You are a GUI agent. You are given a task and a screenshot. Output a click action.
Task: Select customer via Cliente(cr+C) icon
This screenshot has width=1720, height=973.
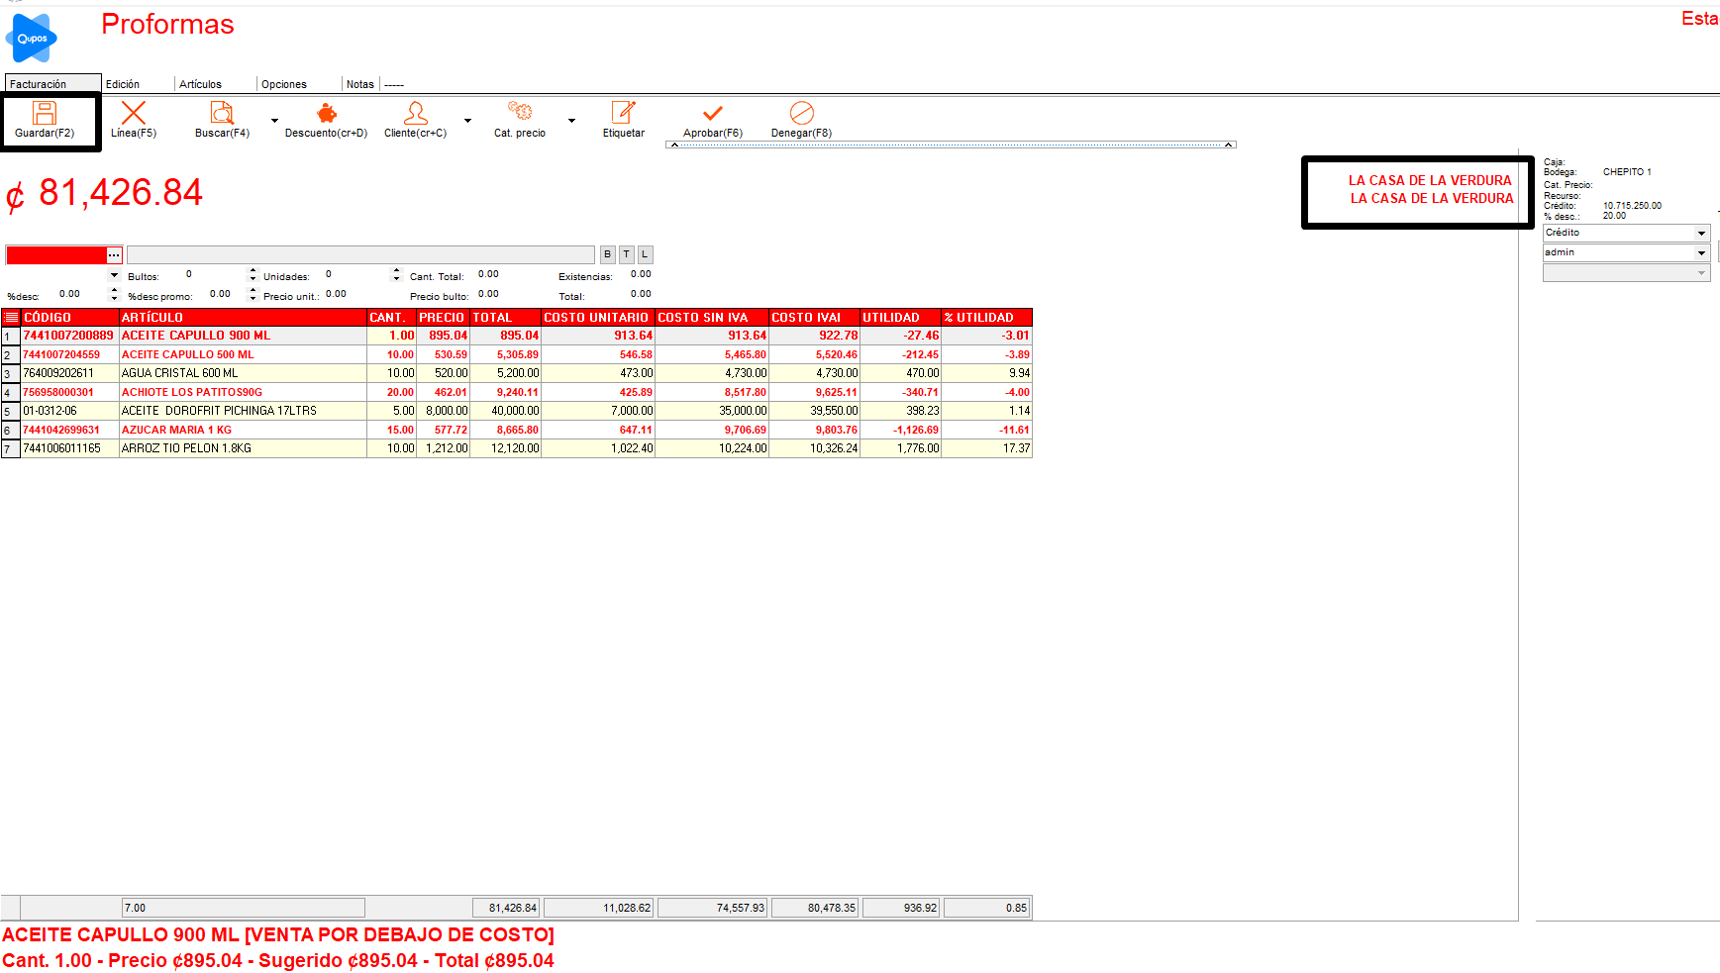point(415,114)
